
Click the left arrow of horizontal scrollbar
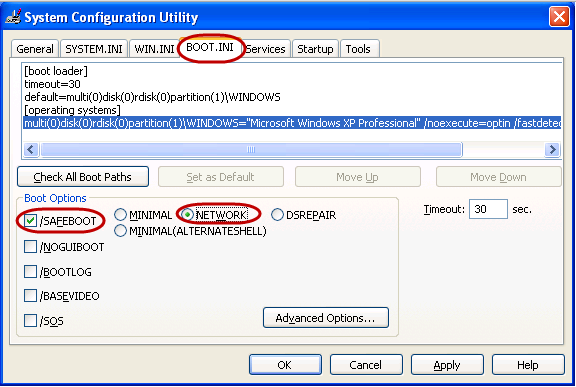coord(30,149)
